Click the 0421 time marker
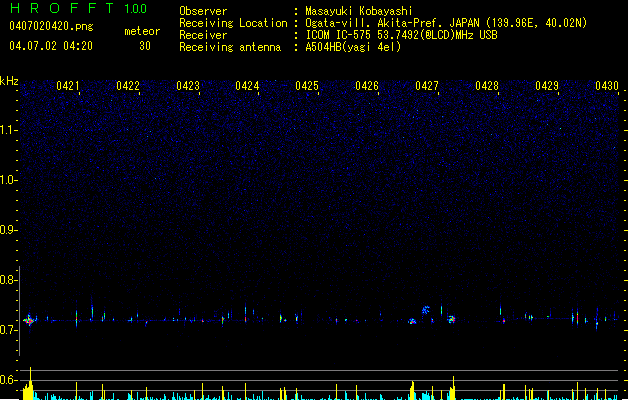The image size is (629, 400). coord(67,86)
